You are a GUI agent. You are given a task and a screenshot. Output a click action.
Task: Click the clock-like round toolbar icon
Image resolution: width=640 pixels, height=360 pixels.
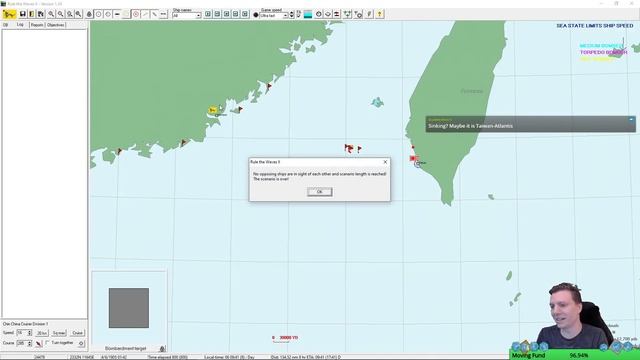[318, 14]
